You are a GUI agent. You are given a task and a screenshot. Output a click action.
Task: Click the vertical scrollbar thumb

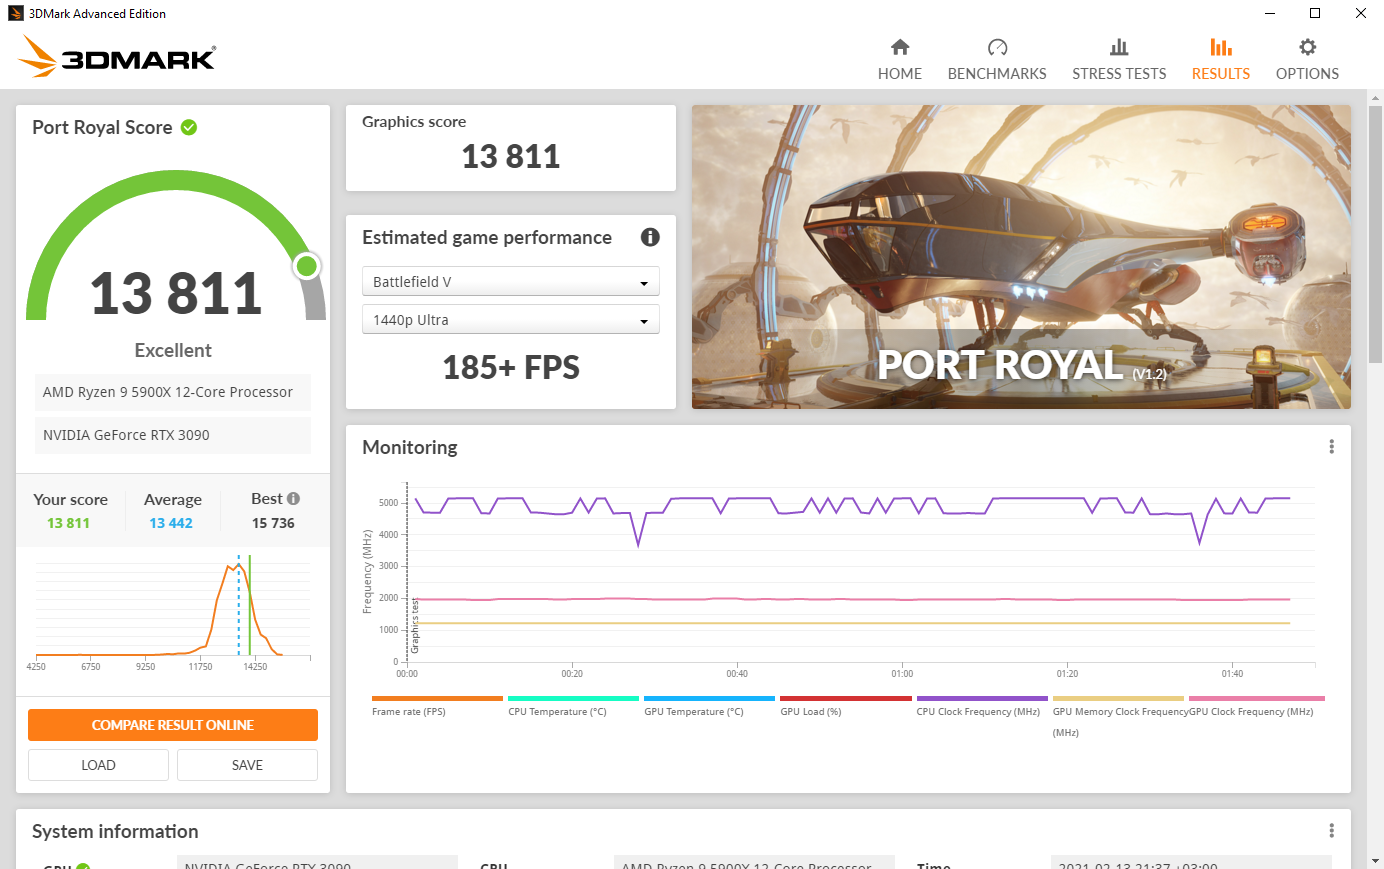click(1376, 235)
